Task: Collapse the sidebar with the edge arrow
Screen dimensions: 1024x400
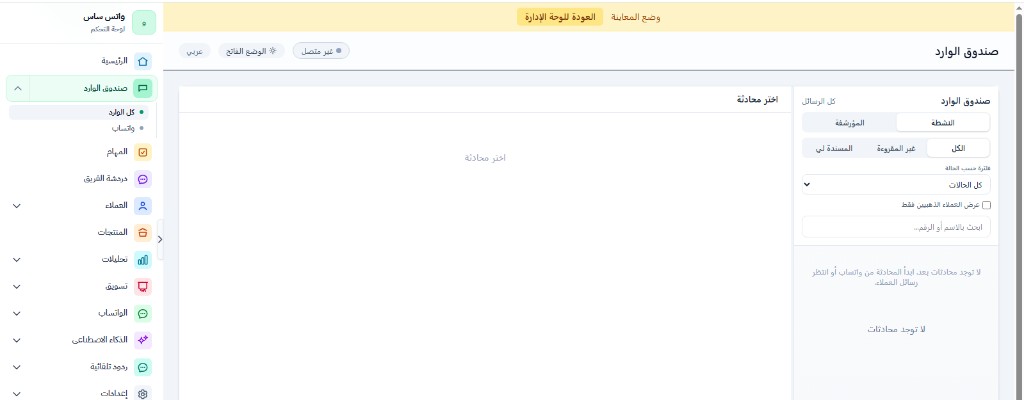Action: point(160,239)
